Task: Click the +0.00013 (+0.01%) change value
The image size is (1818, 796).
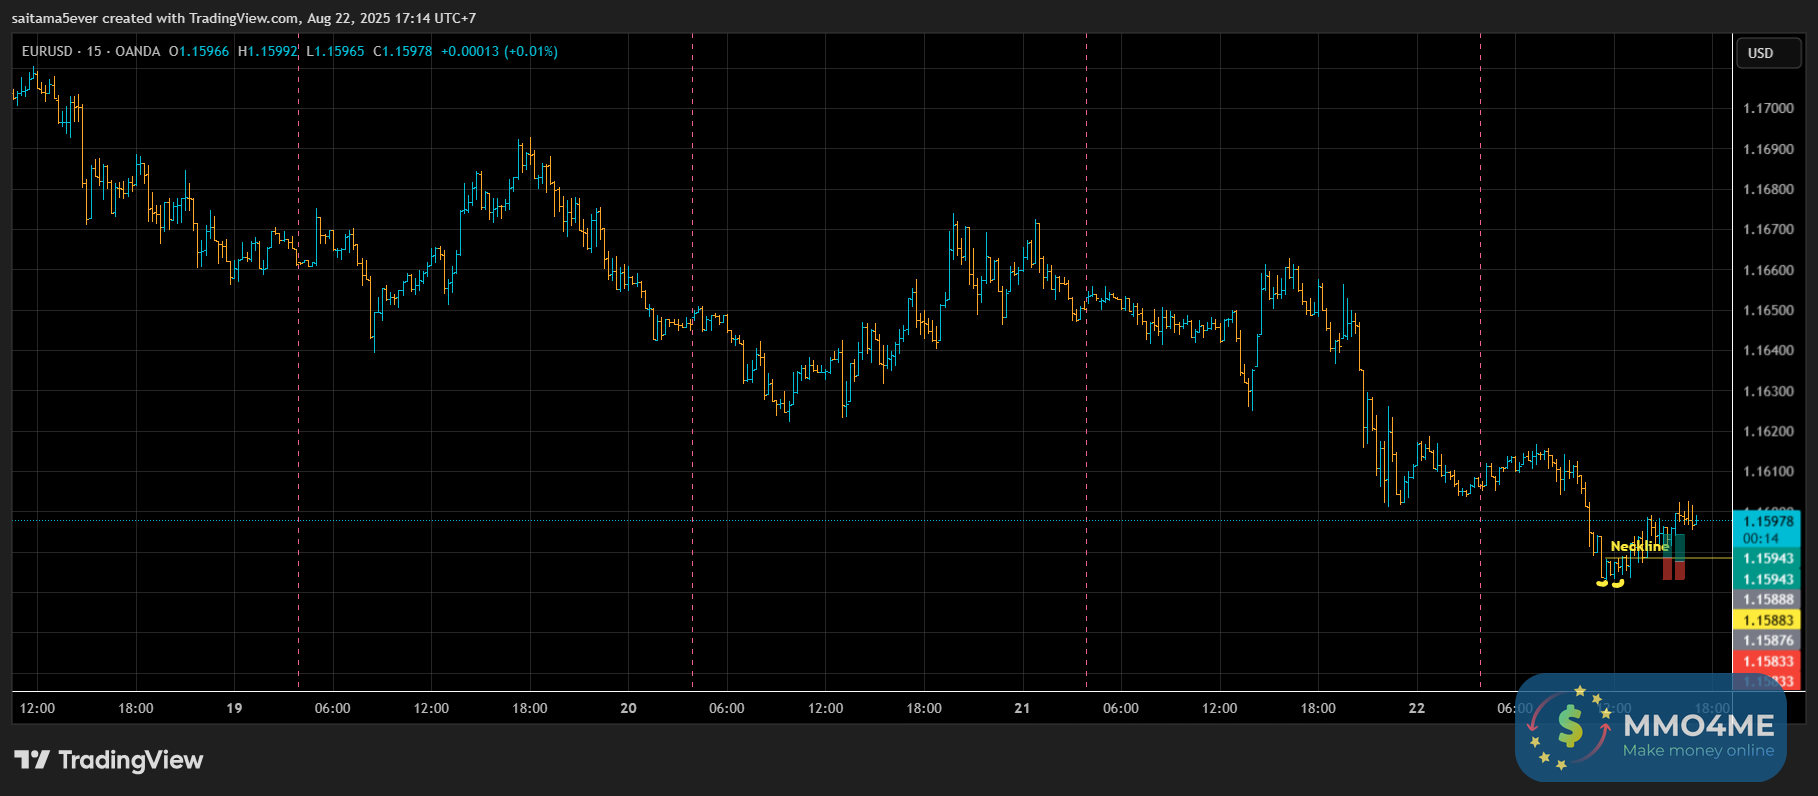Action: point(499,51)
